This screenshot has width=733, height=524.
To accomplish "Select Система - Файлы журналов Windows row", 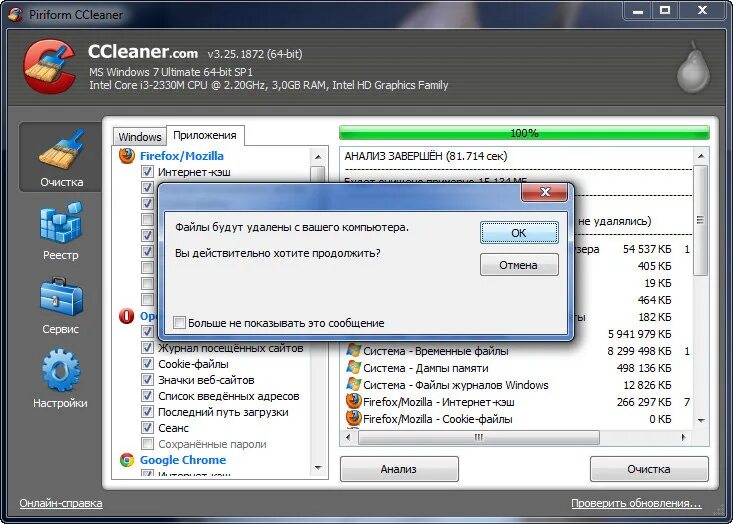I will [518, 385].
